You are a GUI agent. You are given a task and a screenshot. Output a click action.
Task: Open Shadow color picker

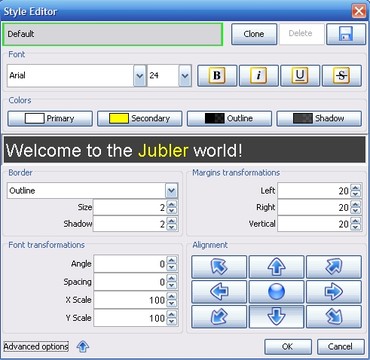pyautogui.click(x=319, y=118)
